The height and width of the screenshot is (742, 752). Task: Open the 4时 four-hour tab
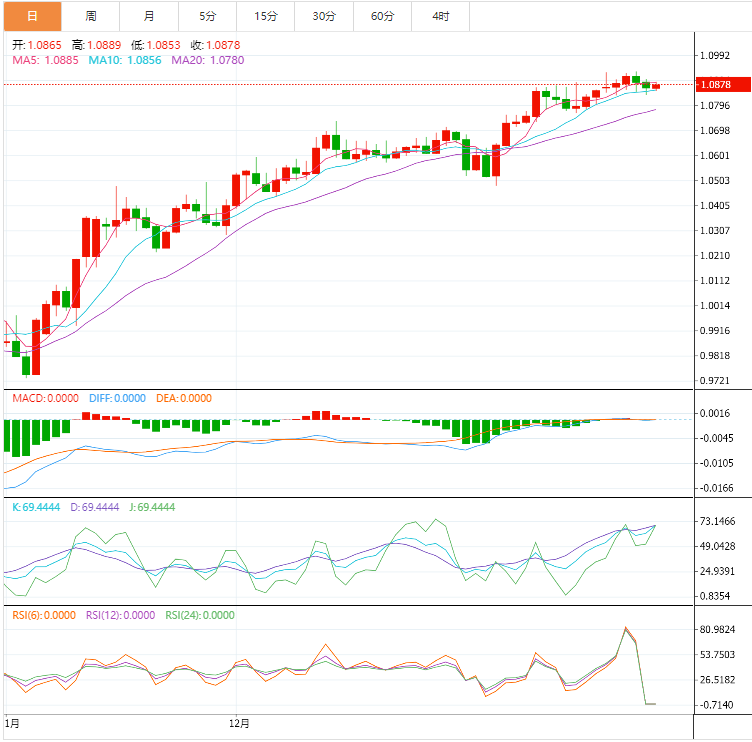(x=440, y=16)
